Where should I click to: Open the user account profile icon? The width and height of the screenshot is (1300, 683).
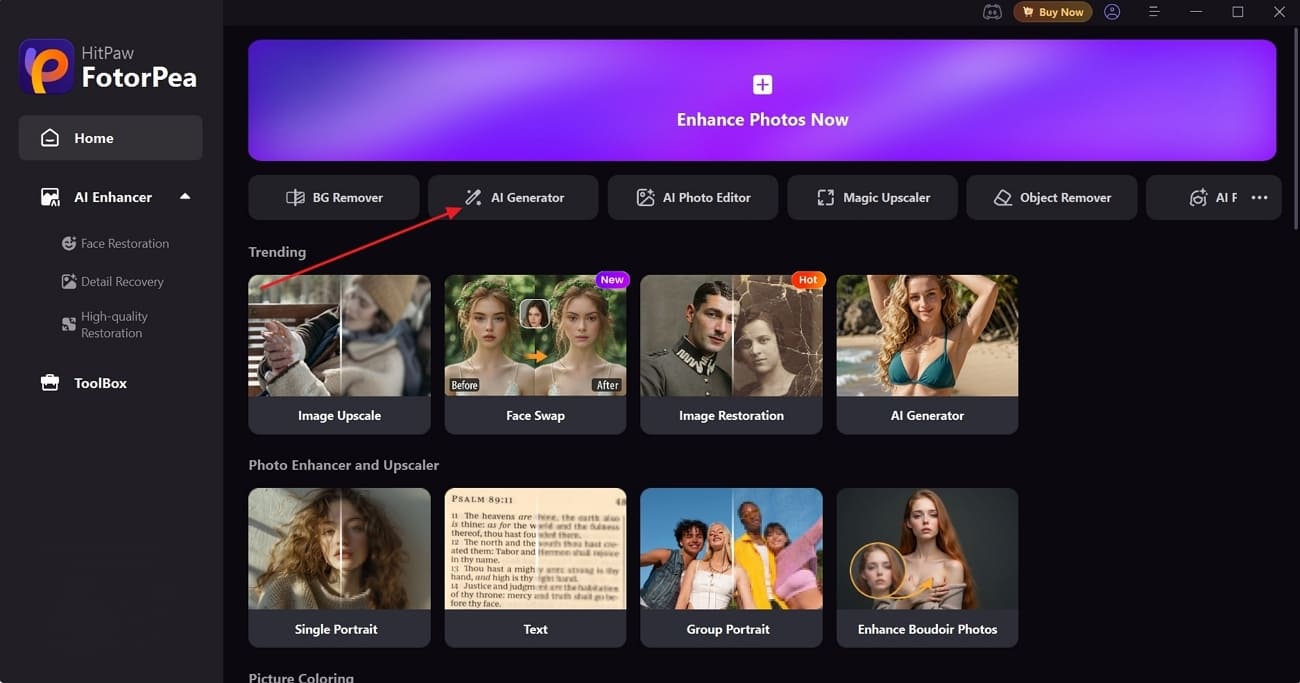[x=1112, y=12]
